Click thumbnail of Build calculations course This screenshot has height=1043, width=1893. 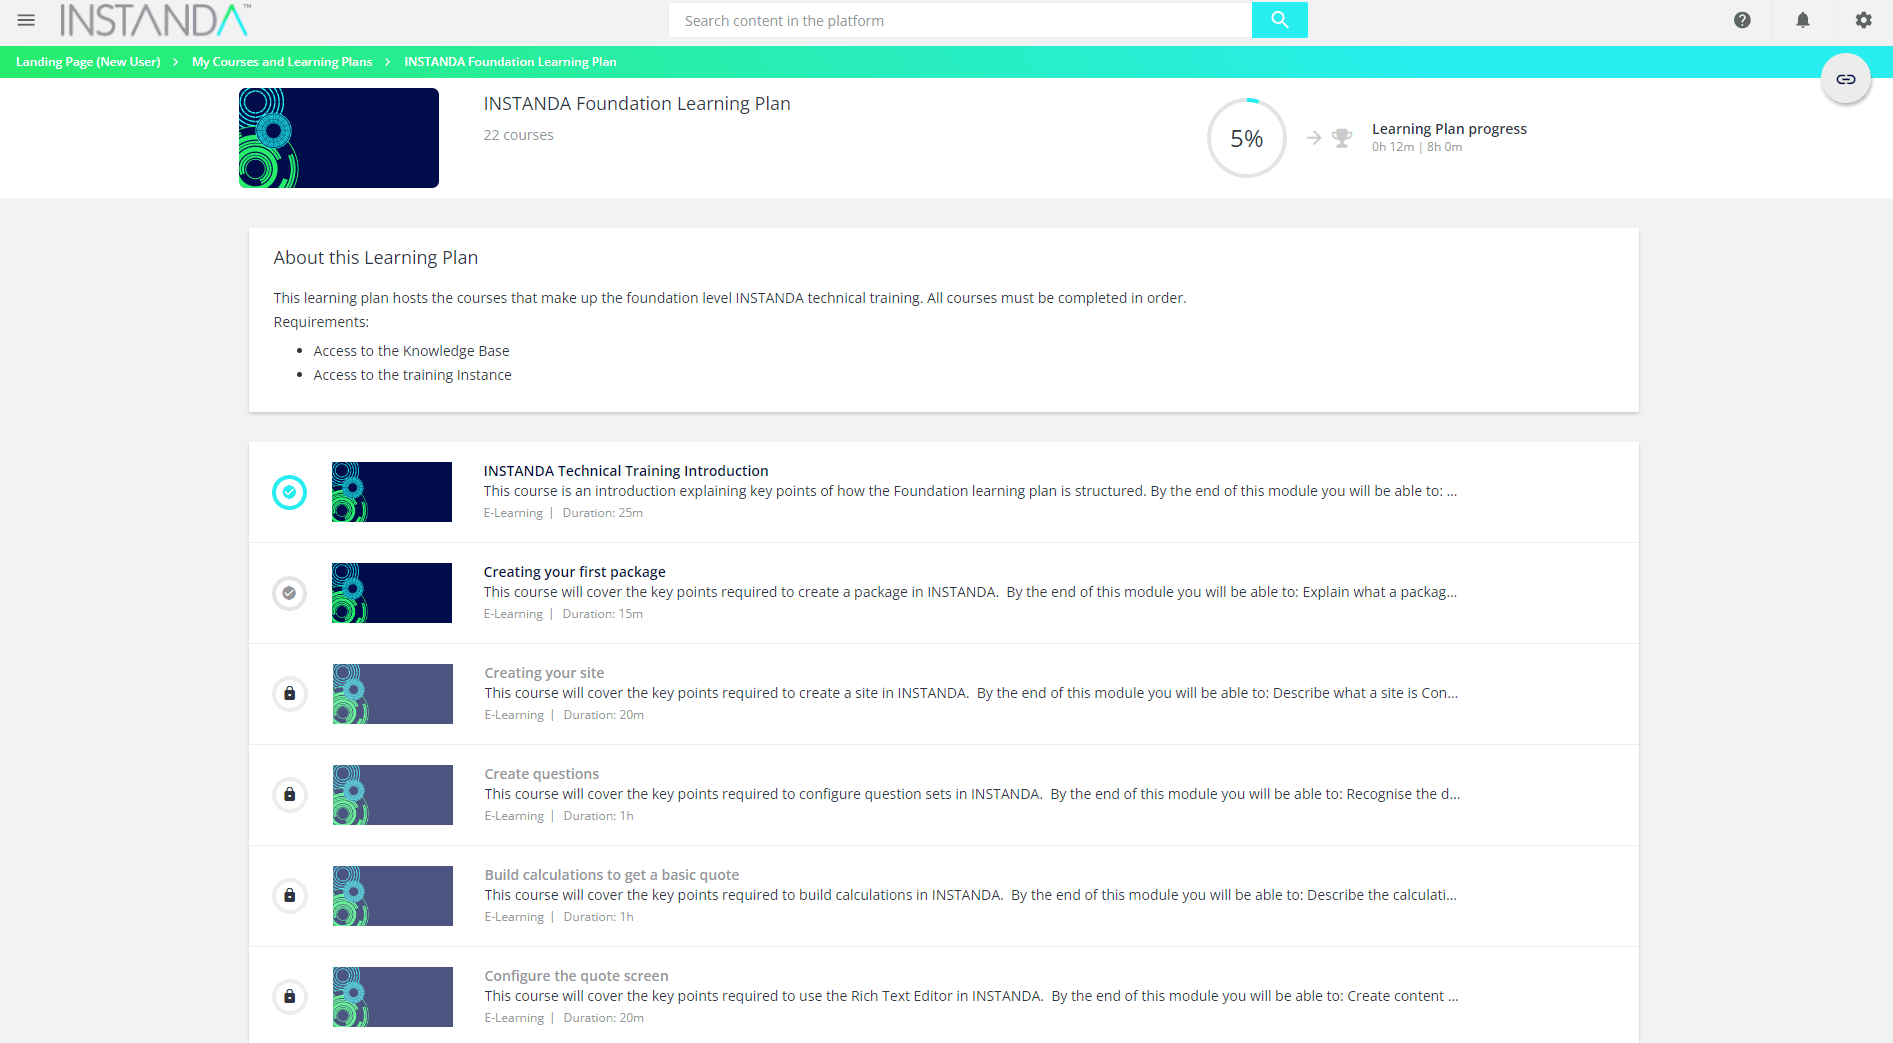point(393,896)
